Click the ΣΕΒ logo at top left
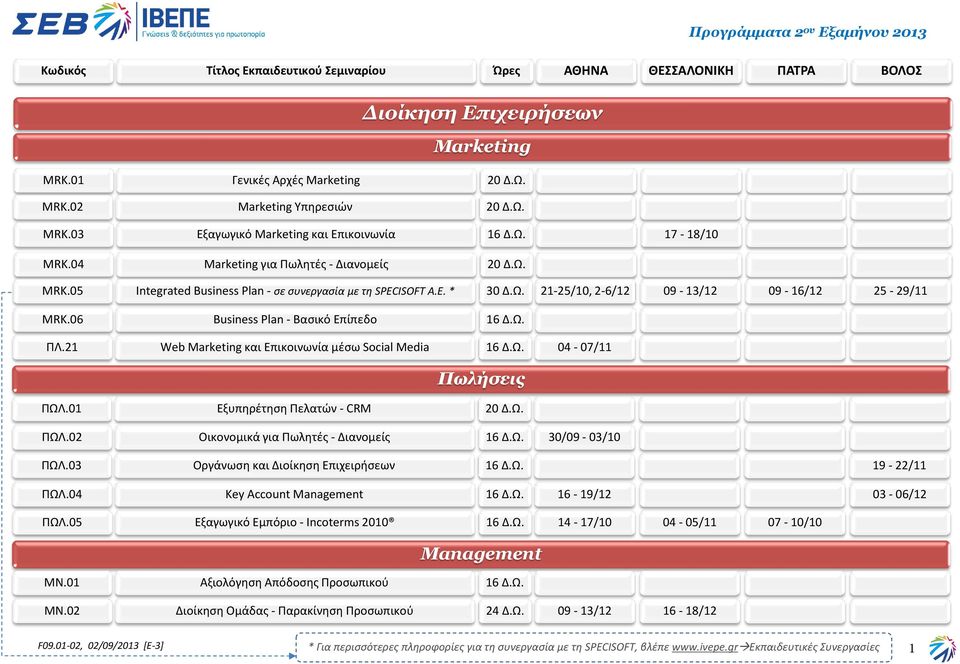The width and height of the screenshot is (960, 664). [72, 21]
